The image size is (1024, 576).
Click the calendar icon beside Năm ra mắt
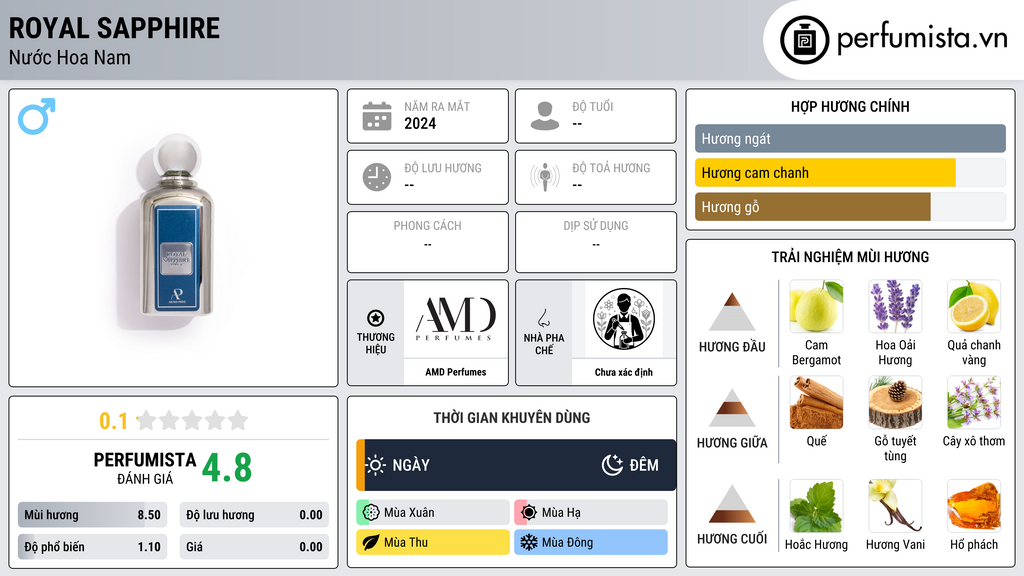[x=377, y=116]
